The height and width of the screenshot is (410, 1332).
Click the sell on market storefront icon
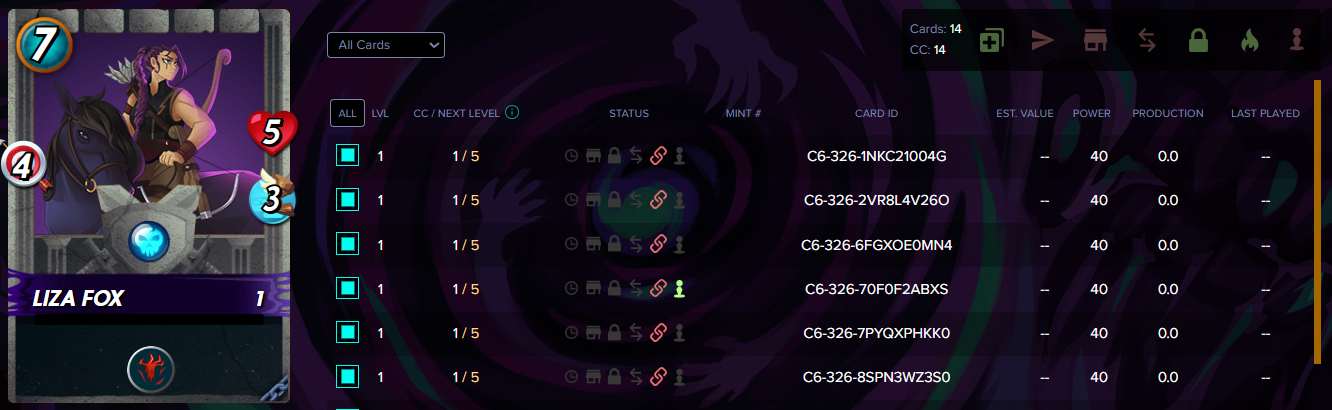[x=1096, y=40]
